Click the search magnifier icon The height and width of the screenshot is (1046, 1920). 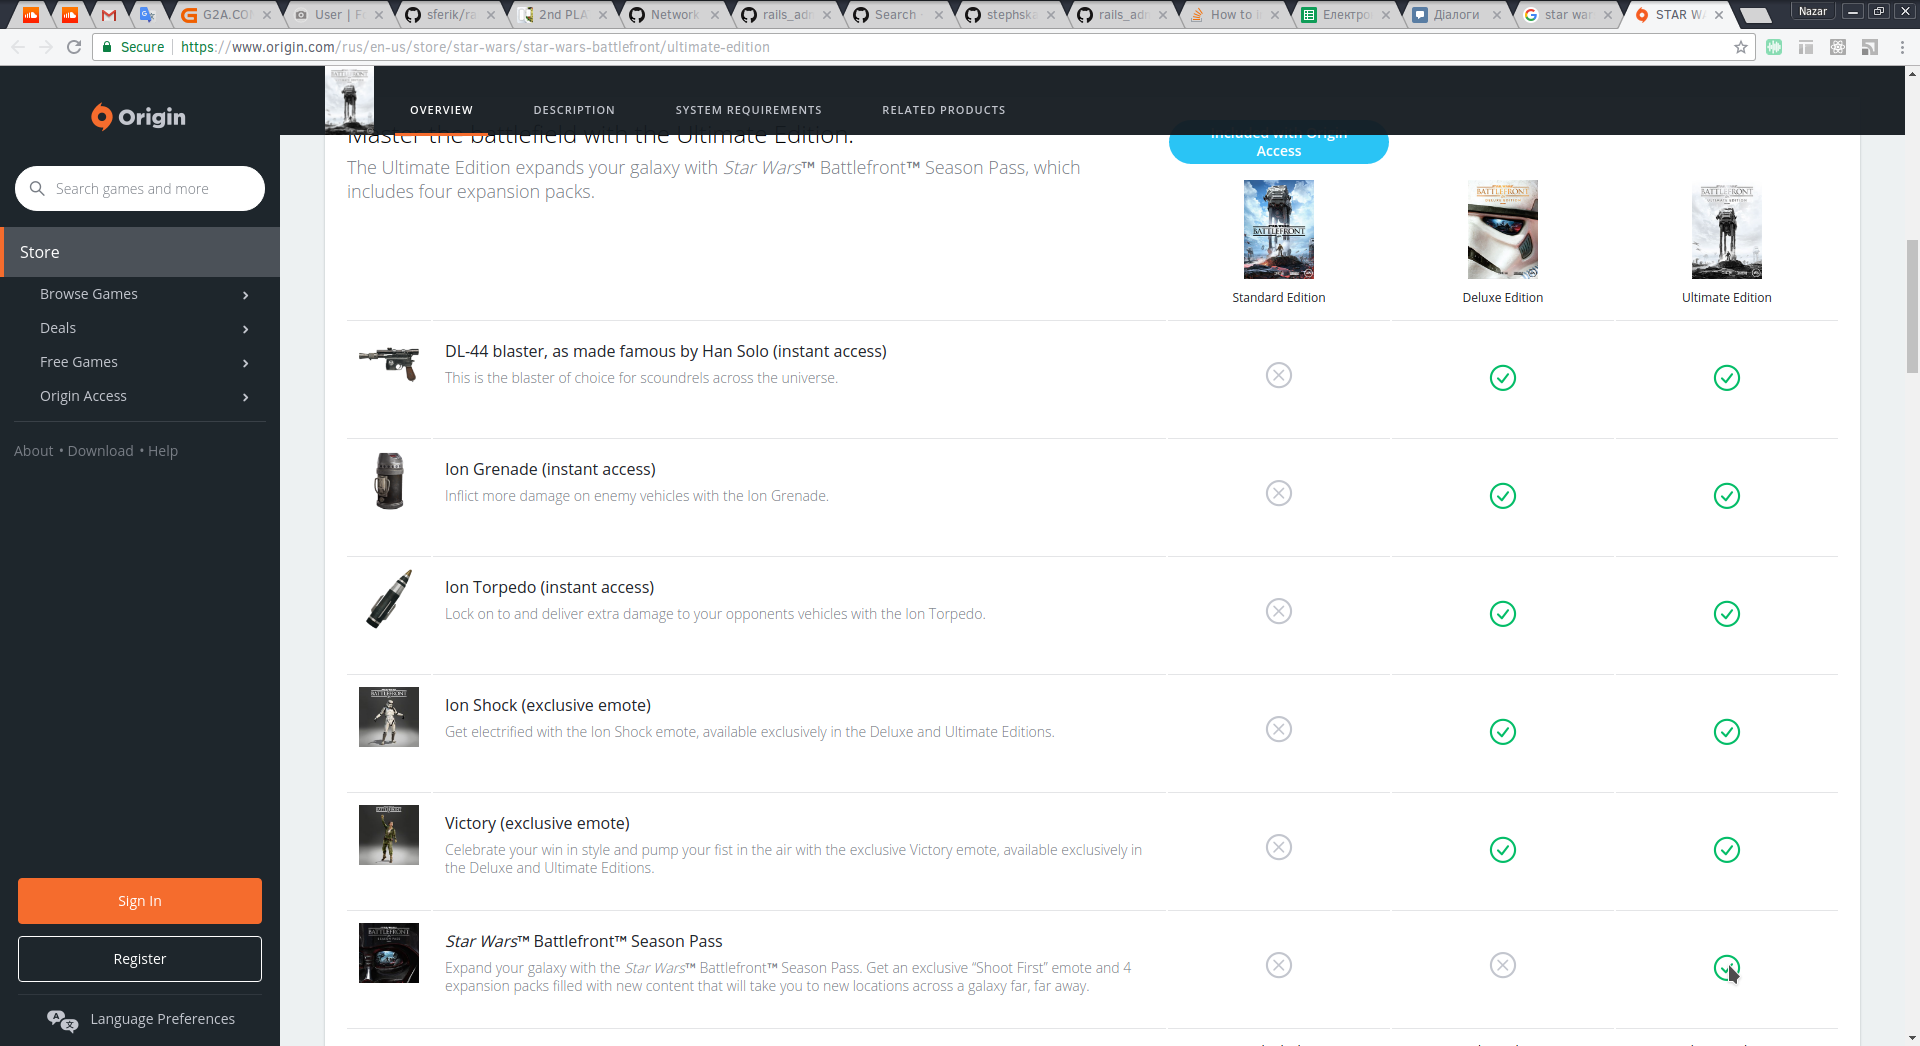point(37,188)
